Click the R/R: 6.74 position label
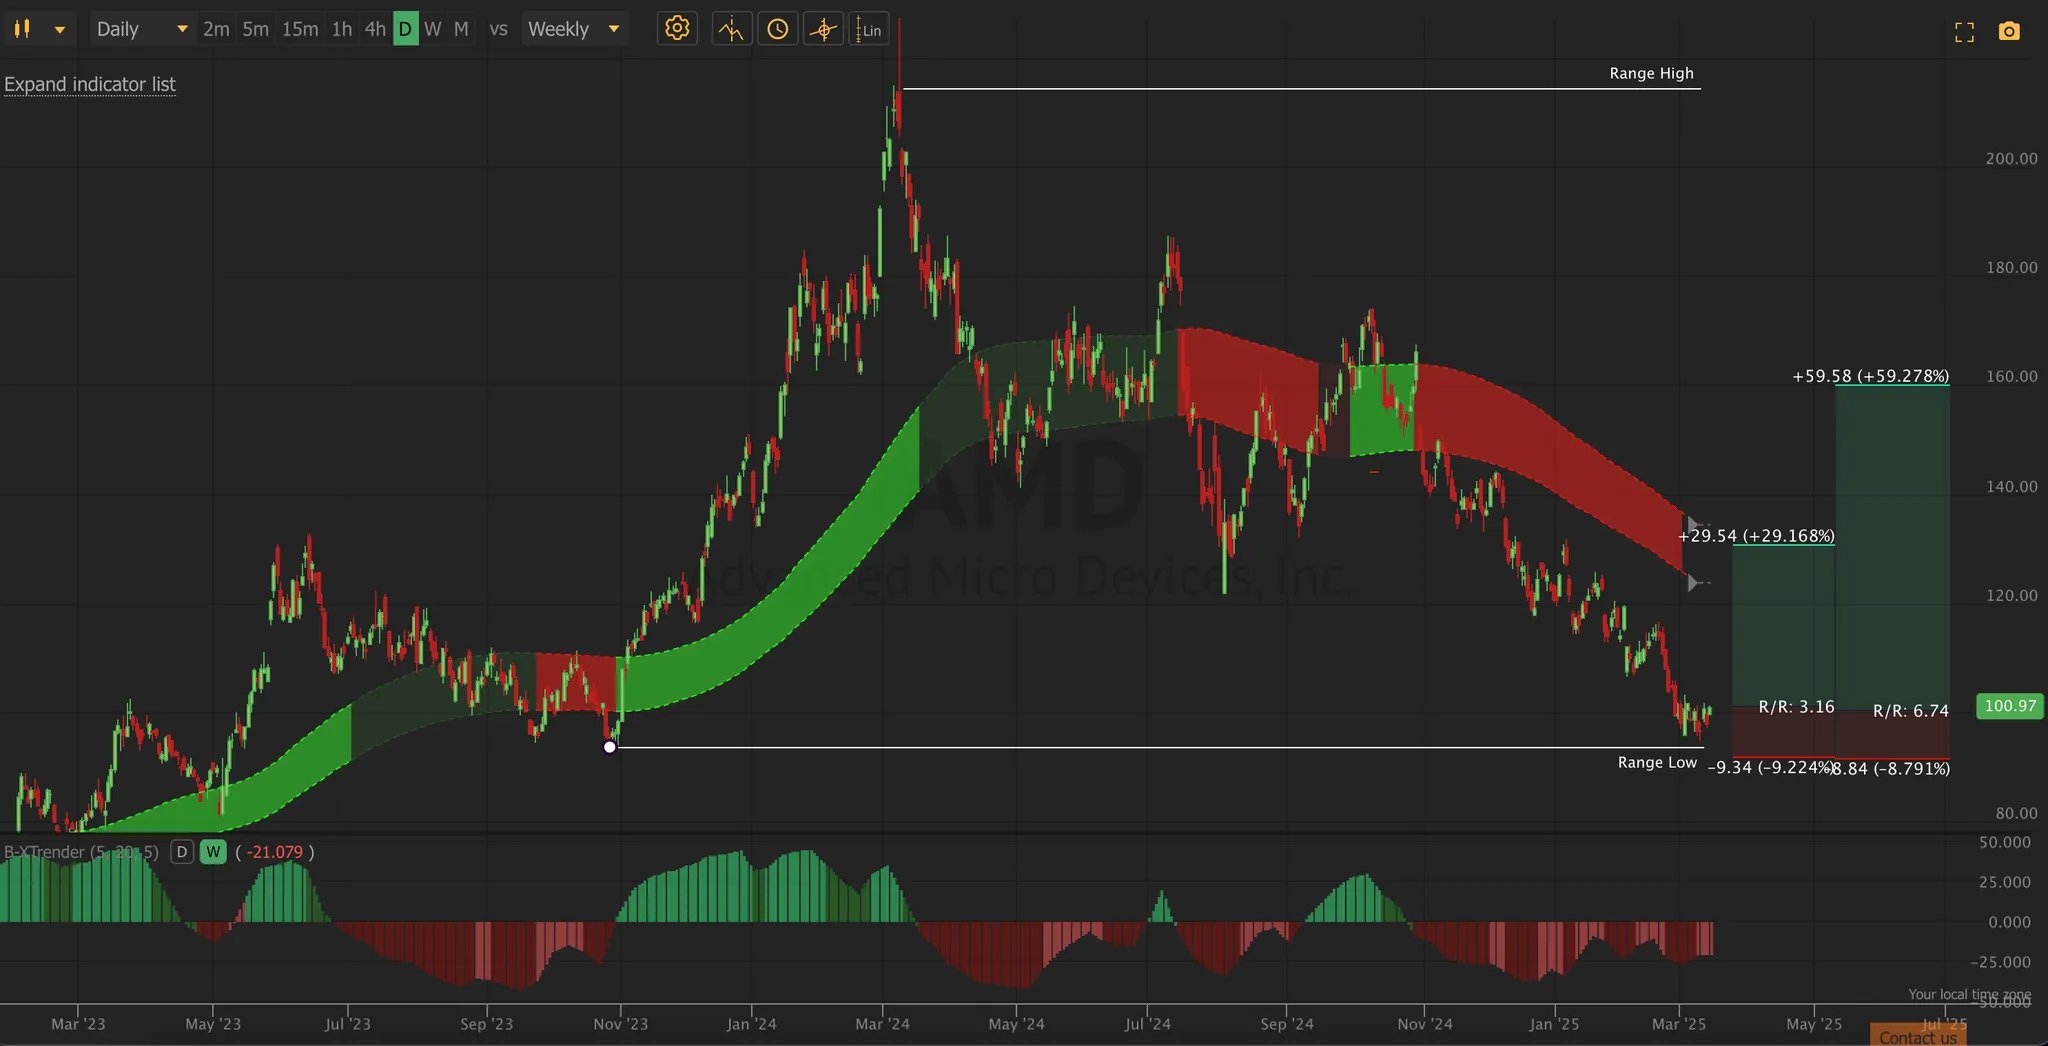This screenshot has height=1046, width=2048. click(x=1910, y=711)
